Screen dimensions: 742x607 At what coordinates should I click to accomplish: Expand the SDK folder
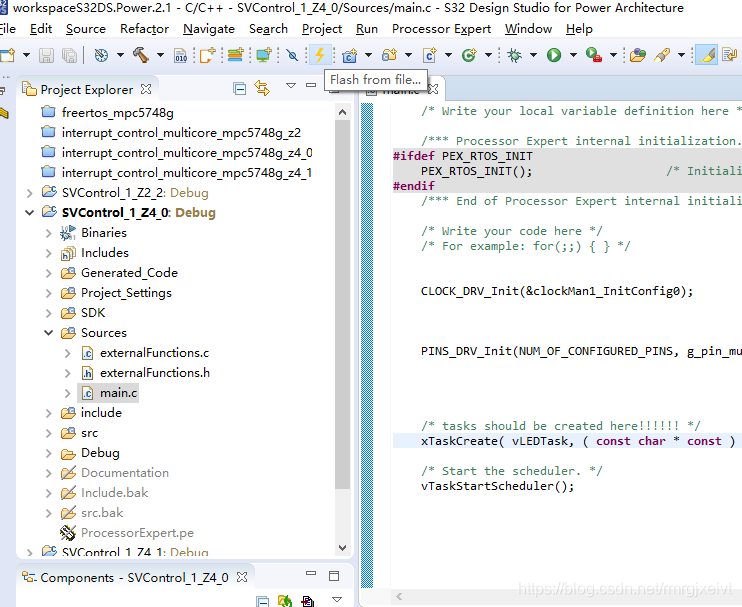click(49, 313)
